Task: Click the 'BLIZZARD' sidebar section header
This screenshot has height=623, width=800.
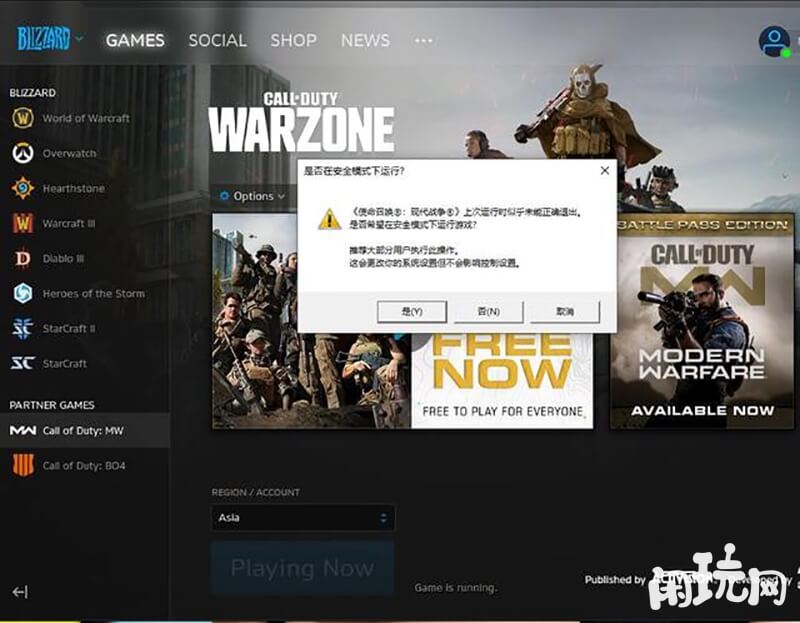Action: pos(32,93)
